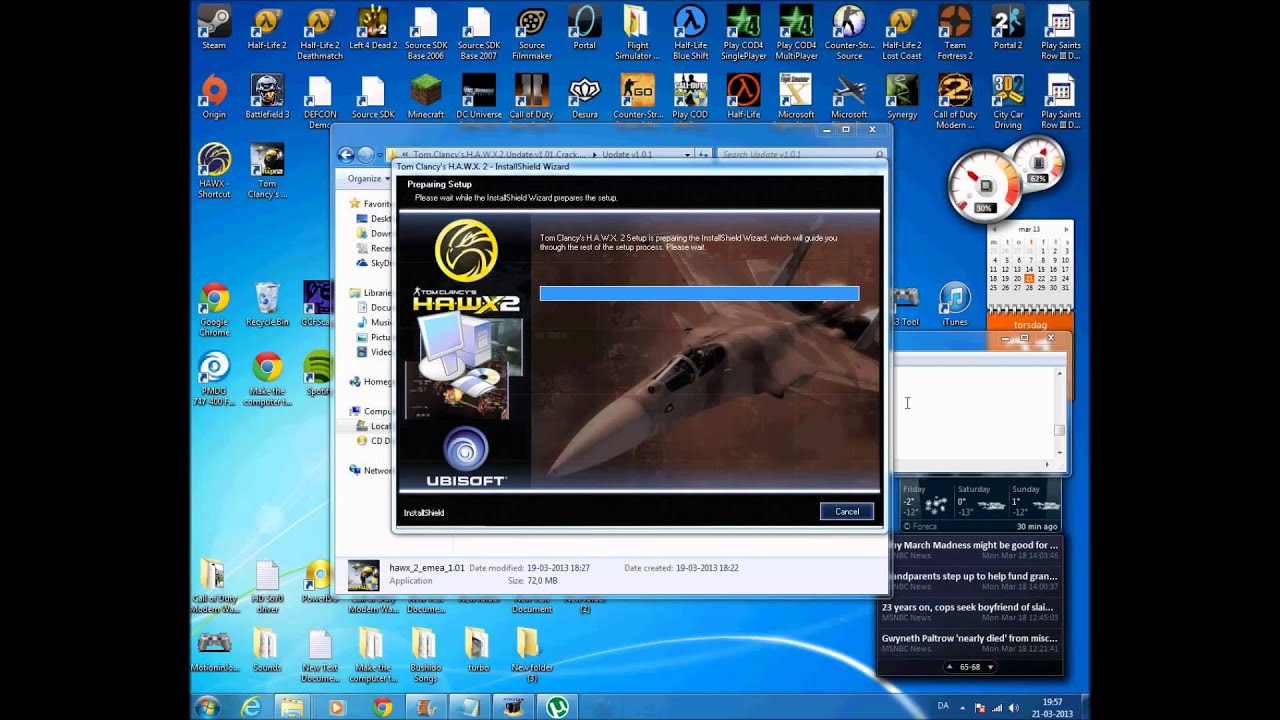Select Homegroup in Explorer navigation pane
Image resolution: width=1280 pixels, height=720 pixels.
[x=372, y=381]
